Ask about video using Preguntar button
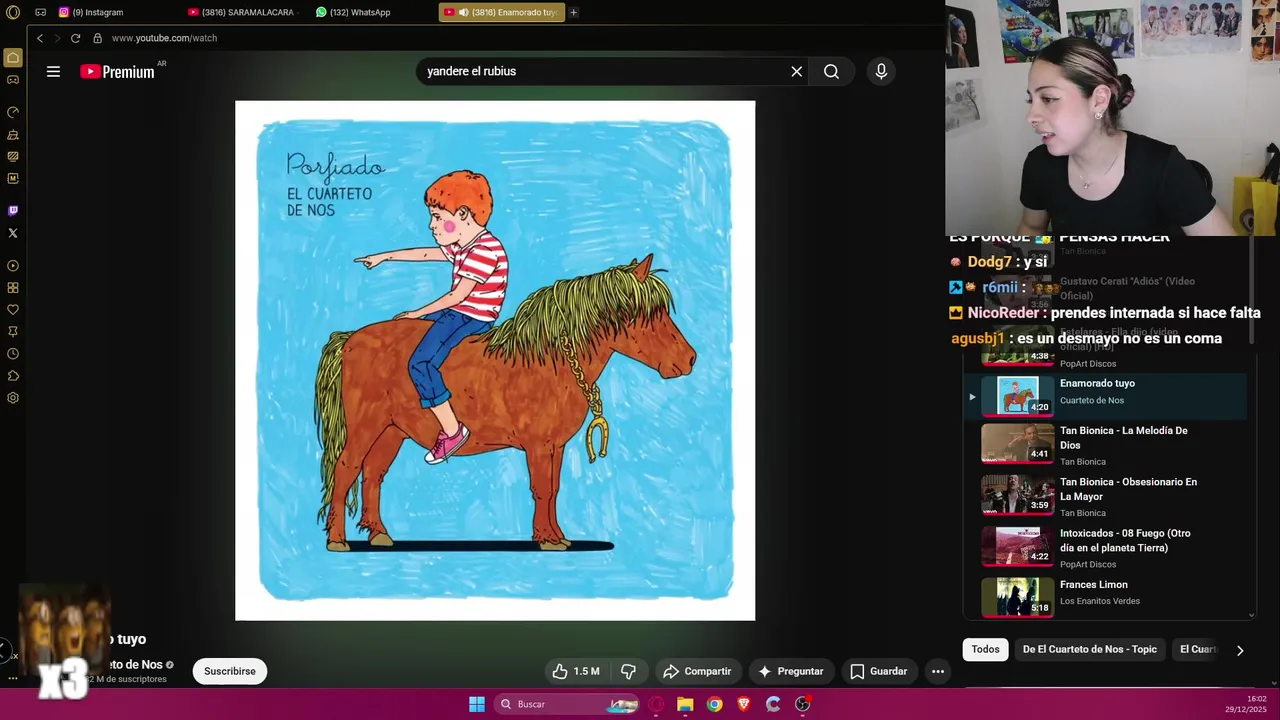Image resolution: width=1280 pixels, height=720 pixels. (x=791, y=671)
